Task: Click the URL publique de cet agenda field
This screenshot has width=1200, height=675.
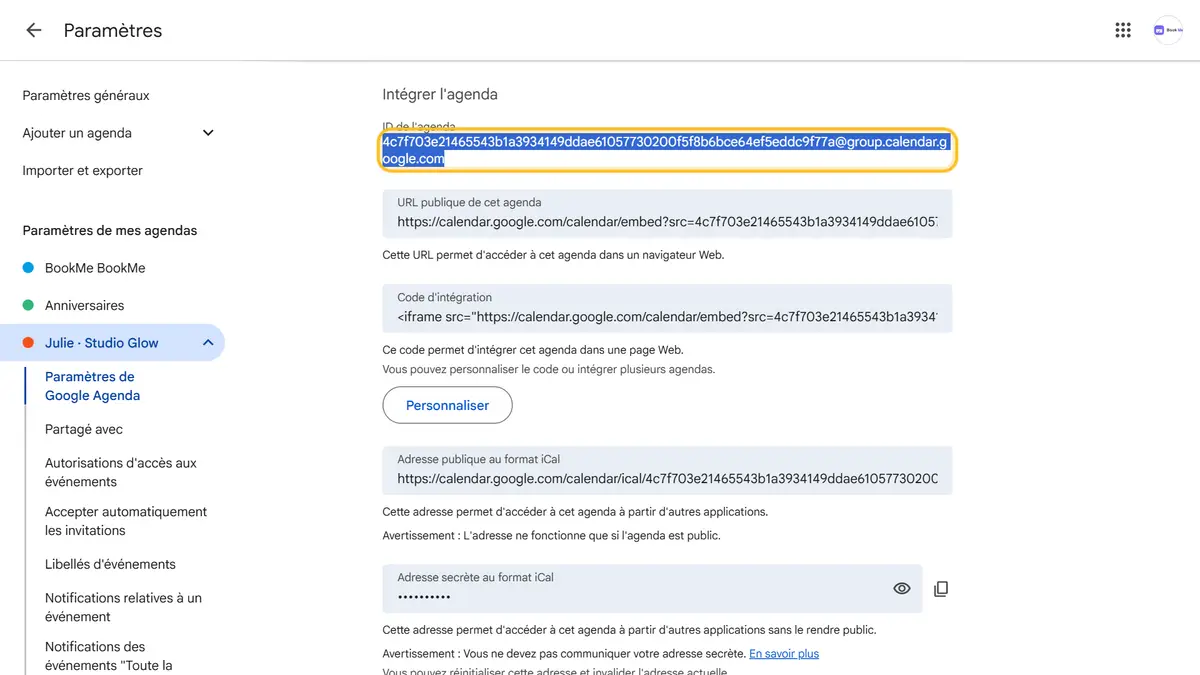Action: pyautogui.click(x=667, y=213)
